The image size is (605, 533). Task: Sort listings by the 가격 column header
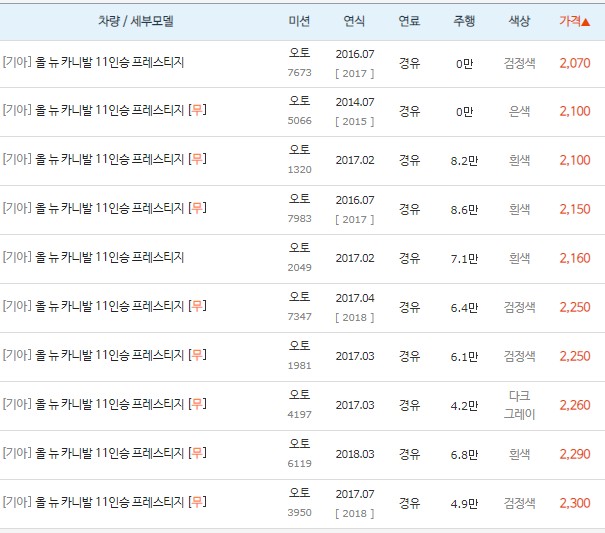575,21
